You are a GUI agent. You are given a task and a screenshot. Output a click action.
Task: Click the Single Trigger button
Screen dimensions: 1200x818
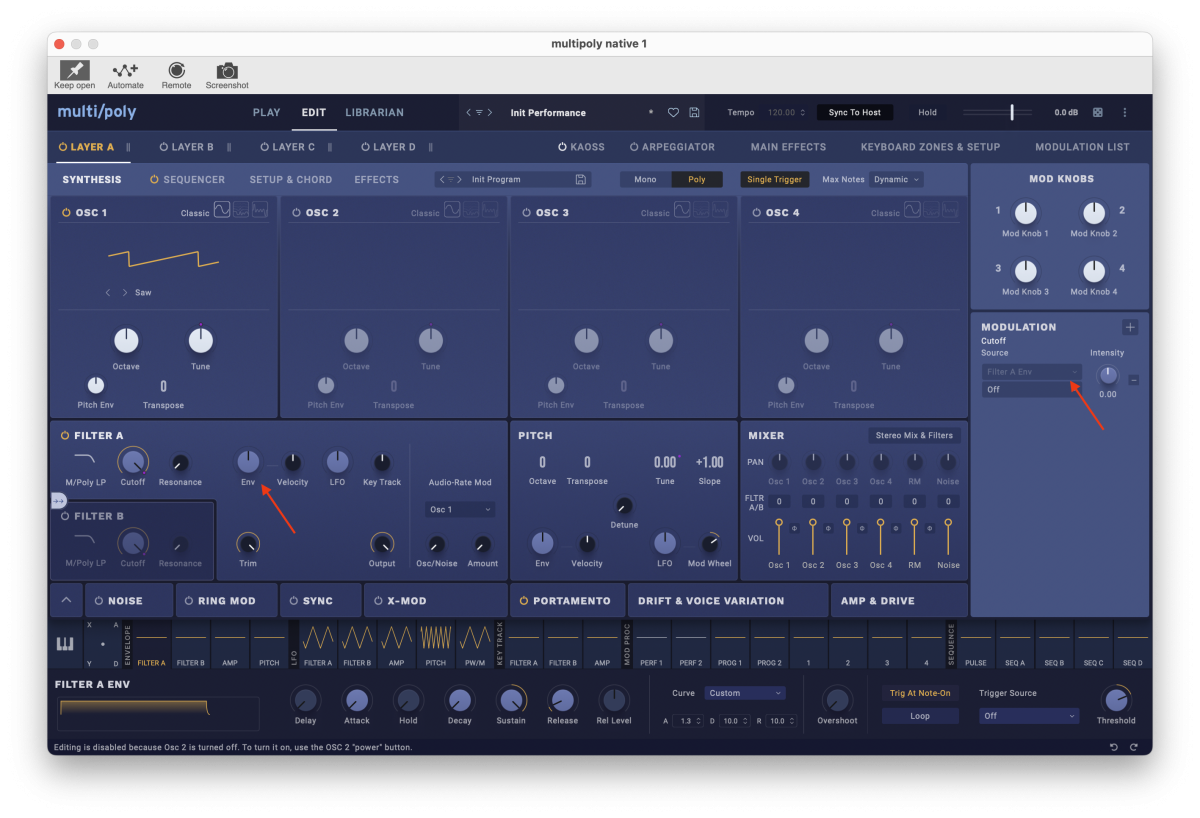[775, 180]
